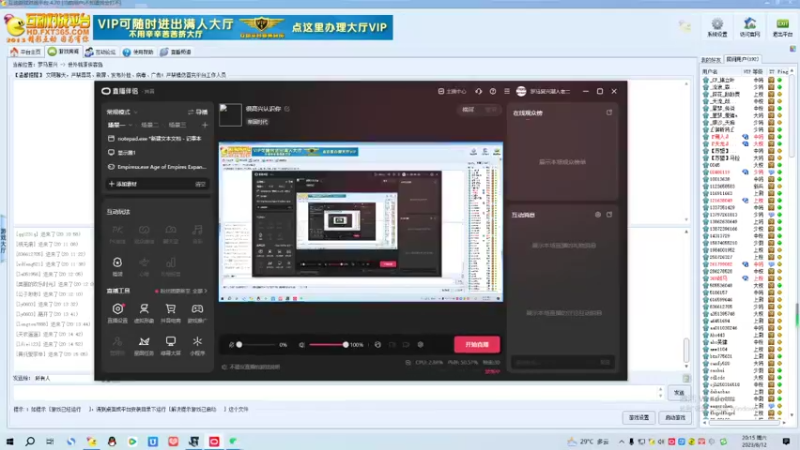Open the lucky bag (福袋) icon
The image size is (800, 450).
tap(117, 266)
